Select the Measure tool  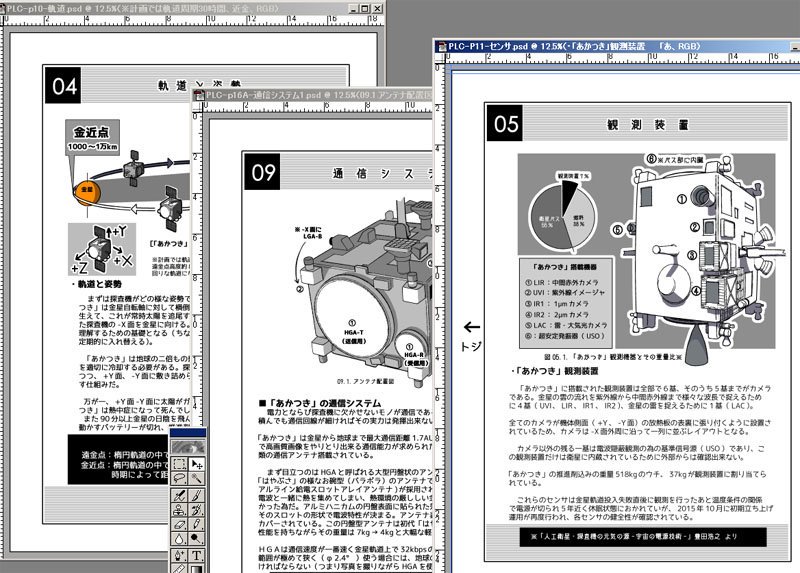click(180, 568)
